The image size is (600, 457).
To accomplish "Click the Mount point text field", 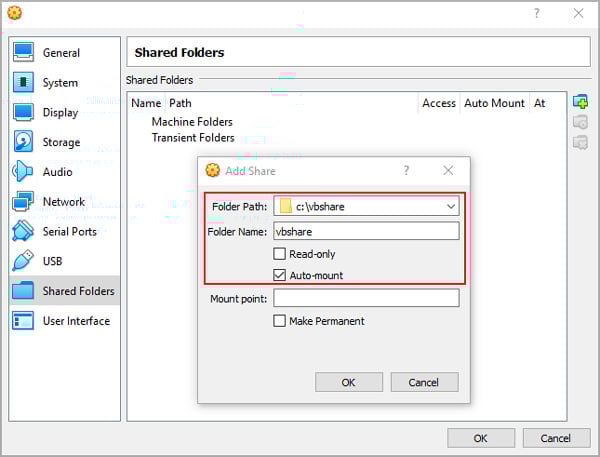I will click(366, 298).
